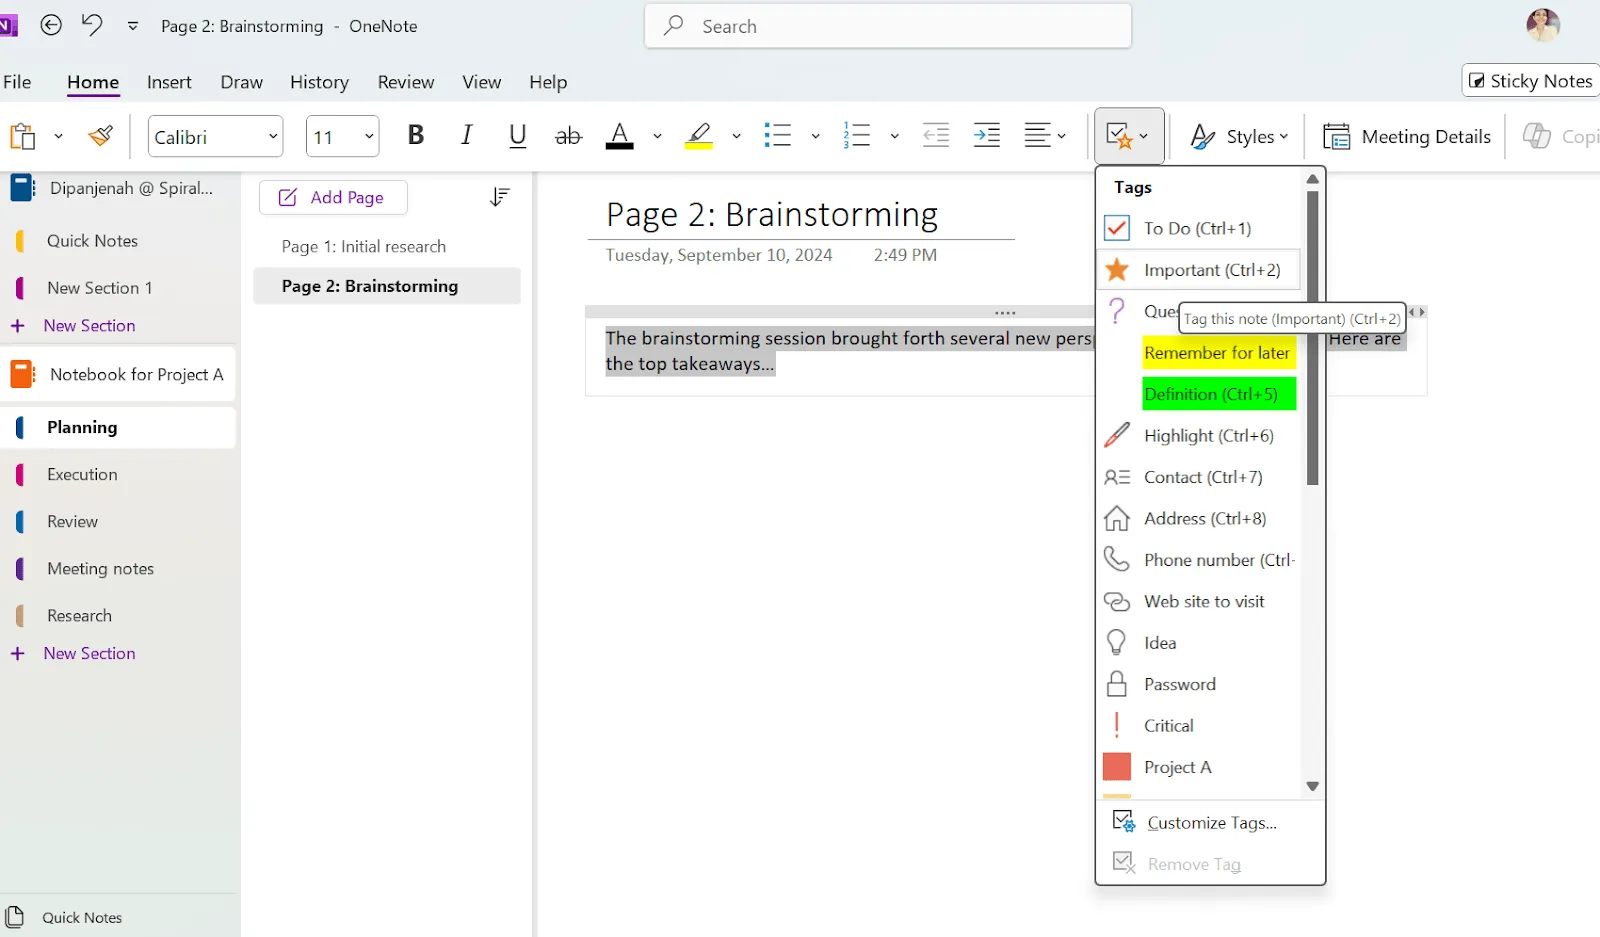Expand the Paste options arrow

(58, 136)
